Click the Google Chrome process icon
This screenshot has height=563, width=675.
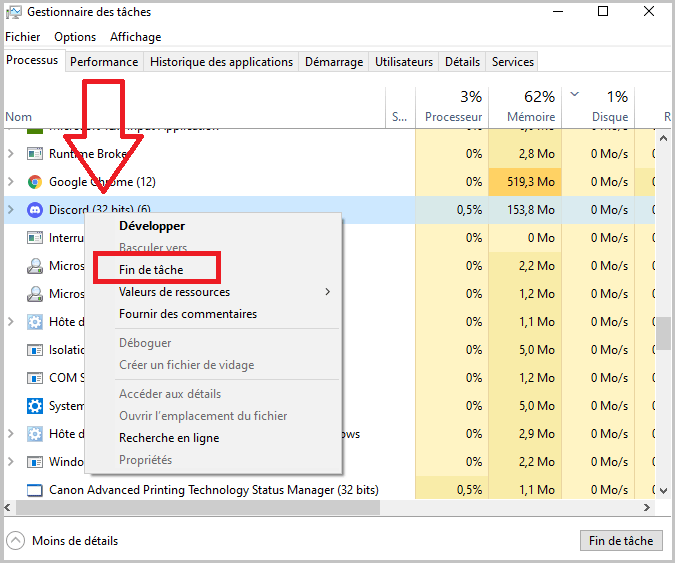pyautogui.click(x=34, y=182)
